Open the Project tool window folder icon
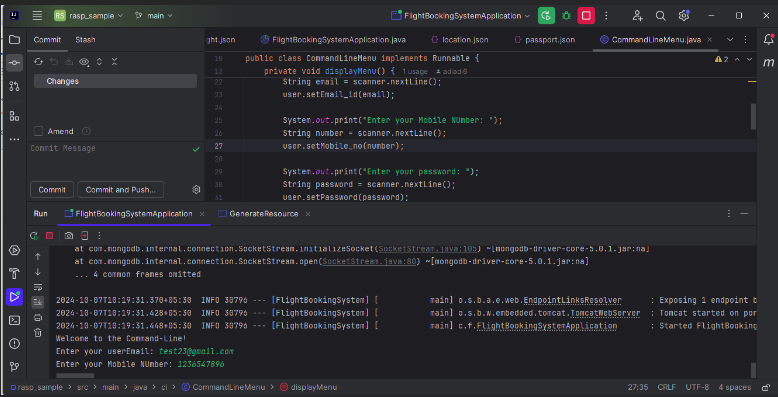This screenshot has height=397, width=778. tap(14, 40)
